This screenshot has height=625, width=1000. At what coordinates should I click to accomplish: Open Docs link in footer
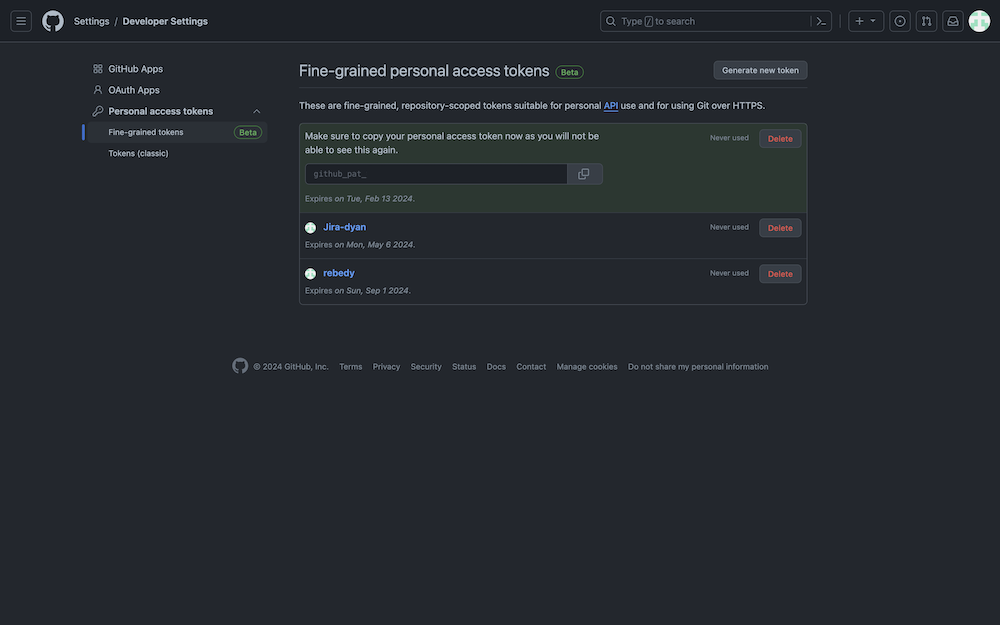point(496,367)
